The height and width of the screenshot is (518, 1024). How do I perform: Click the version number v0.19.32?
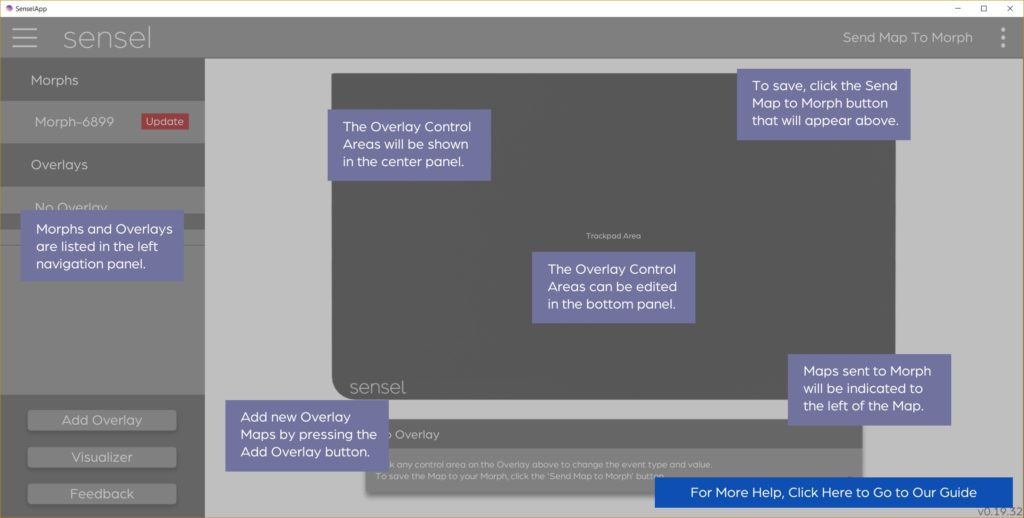click(998, 512)
